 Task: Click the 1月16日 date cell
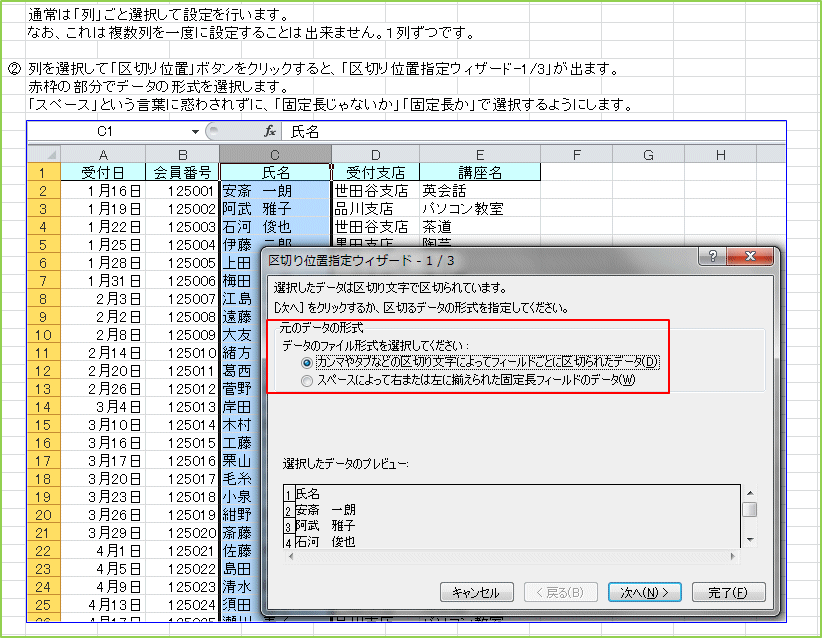coord(103,190)
